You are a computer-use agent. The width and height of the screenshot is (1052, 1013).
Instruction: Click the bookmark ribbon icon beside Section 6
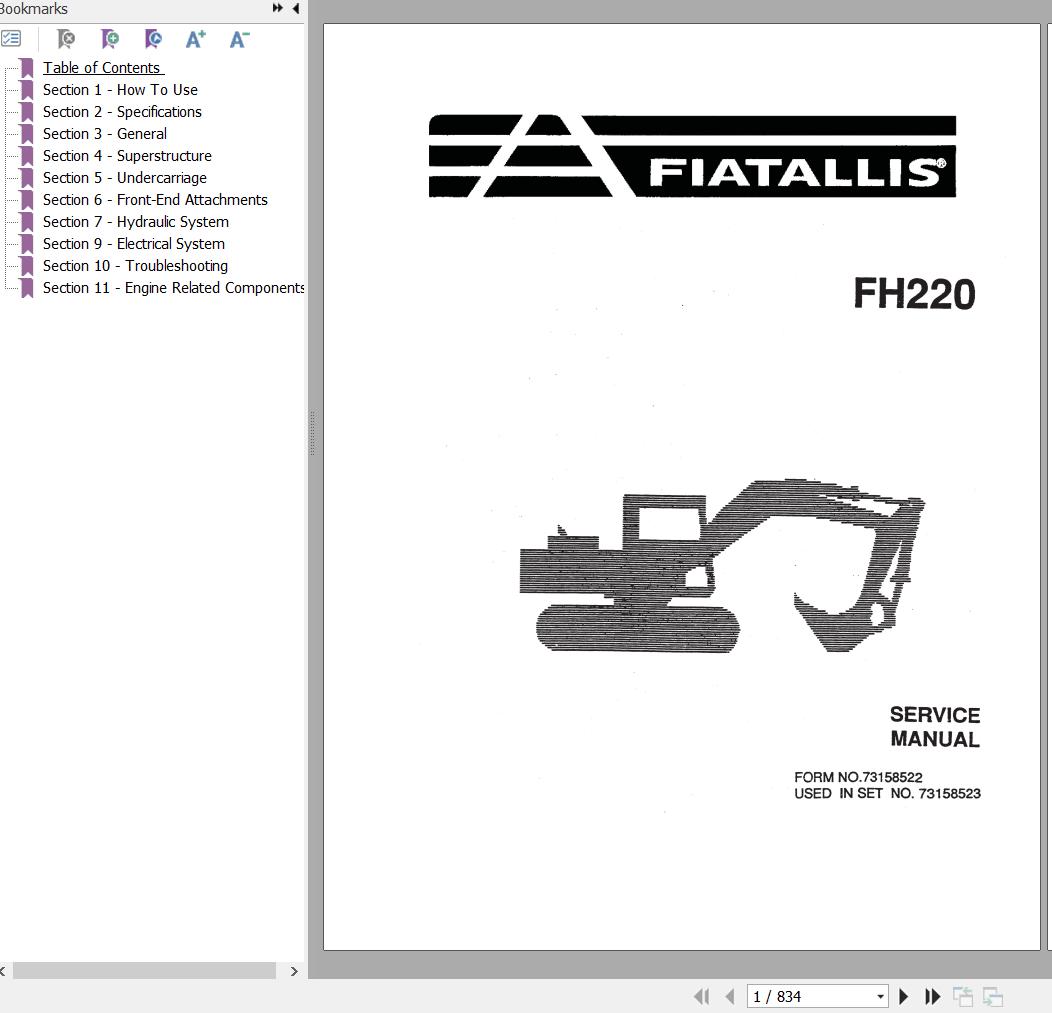(27, 201)
